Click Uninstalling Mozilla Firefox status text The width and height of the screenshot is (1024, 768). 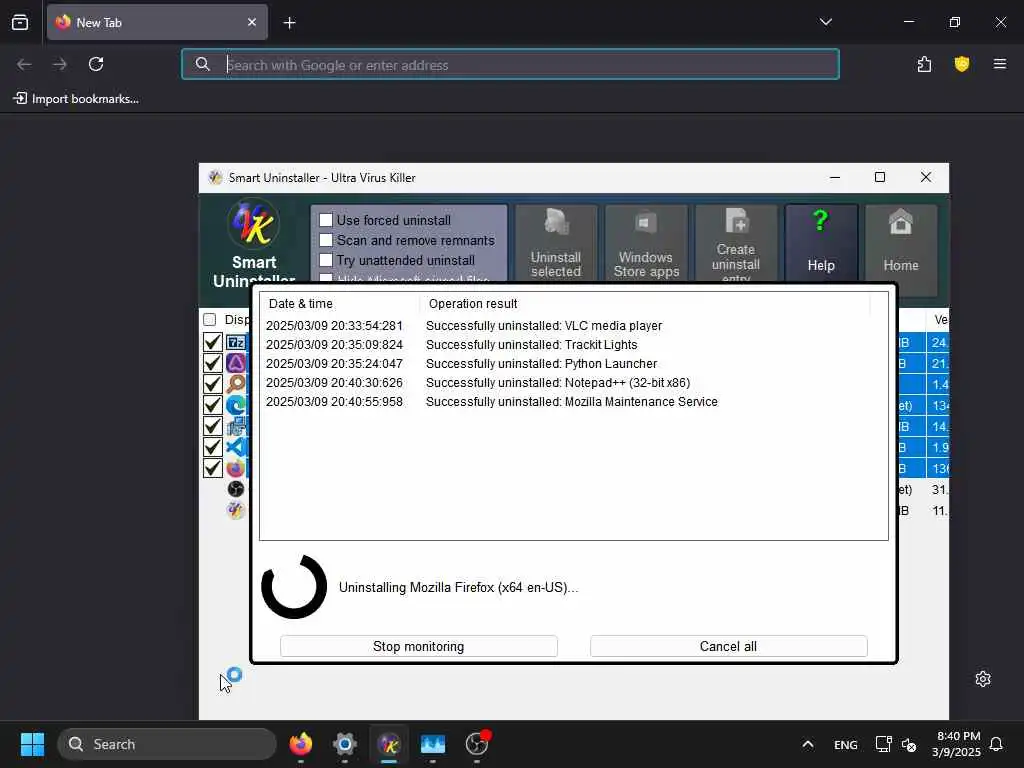458,587
